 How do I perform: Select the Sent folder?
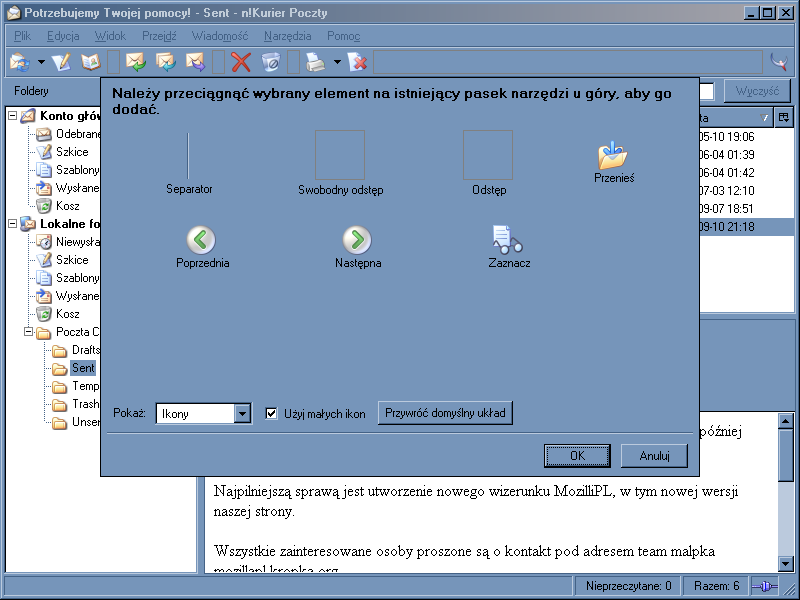coord(74,368)
